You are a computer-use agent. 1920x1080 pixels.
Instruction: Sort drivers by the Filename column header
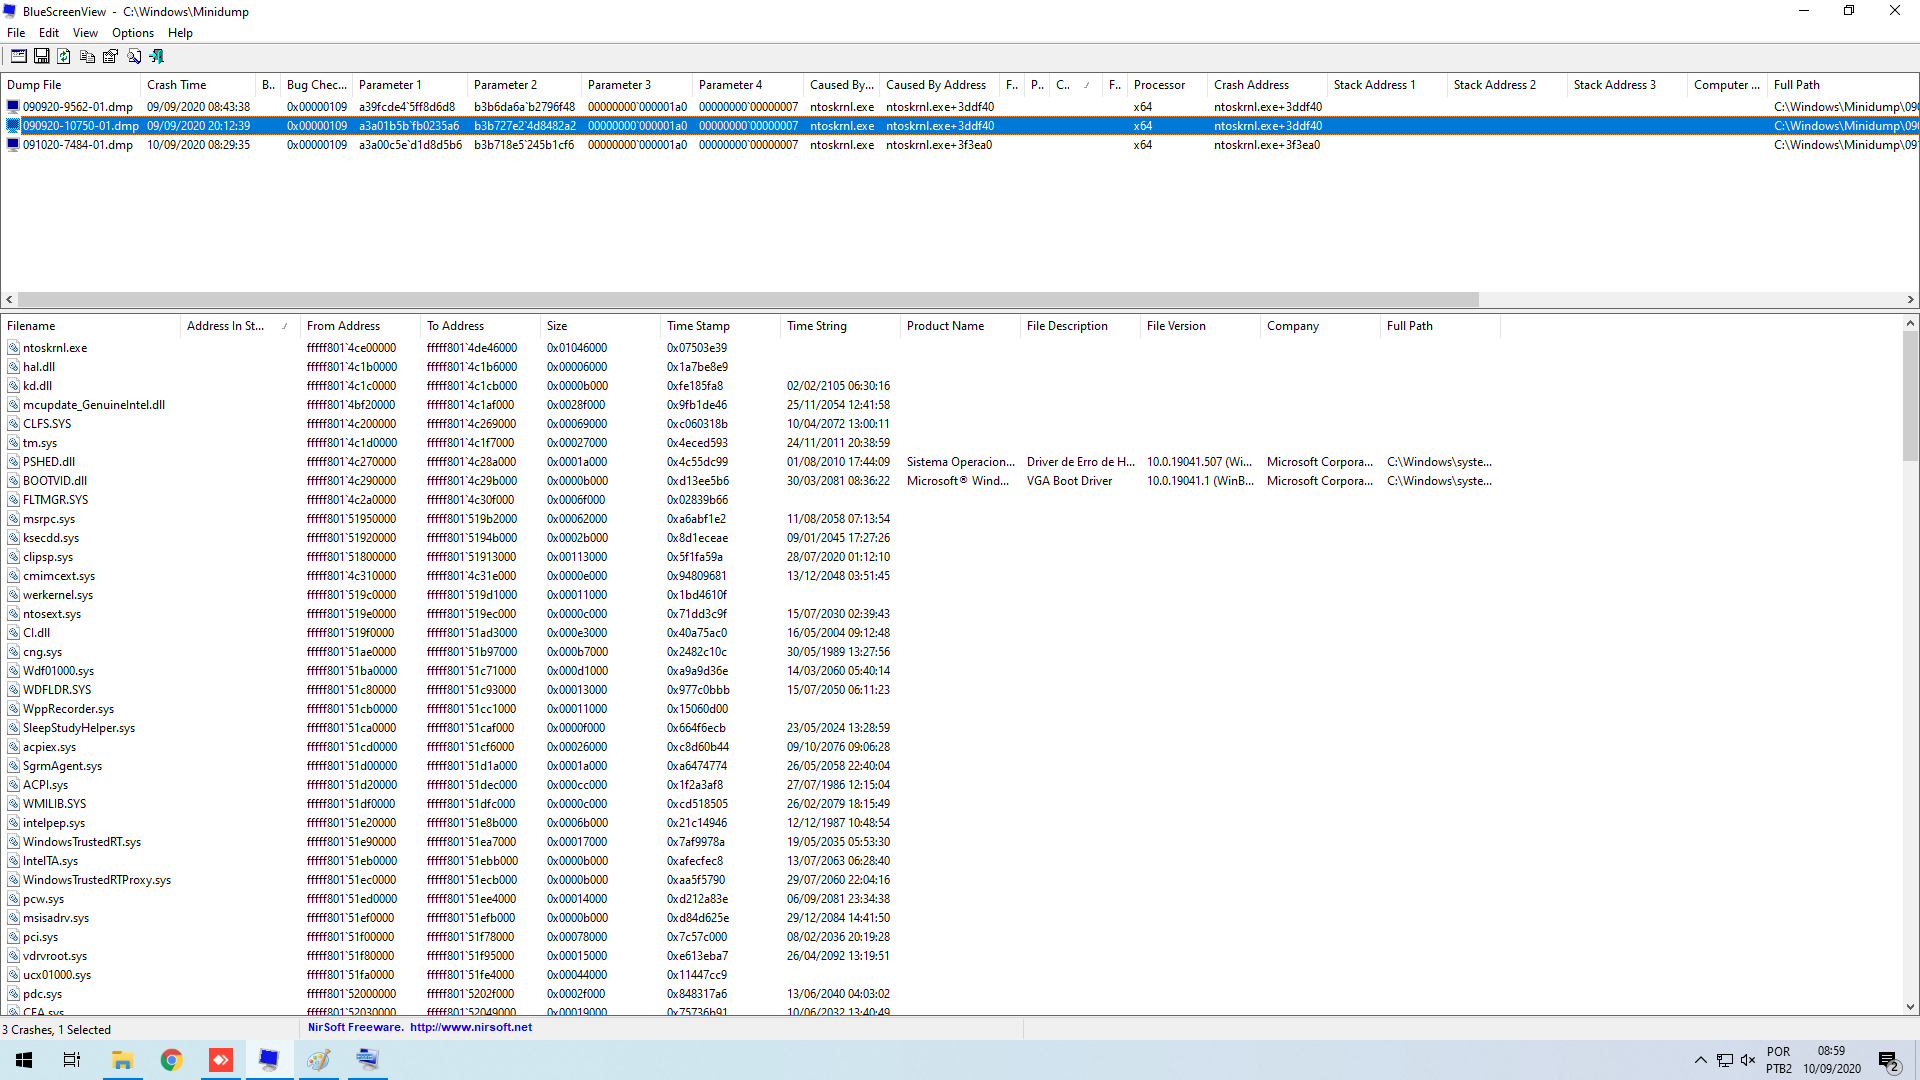(90, 326)
